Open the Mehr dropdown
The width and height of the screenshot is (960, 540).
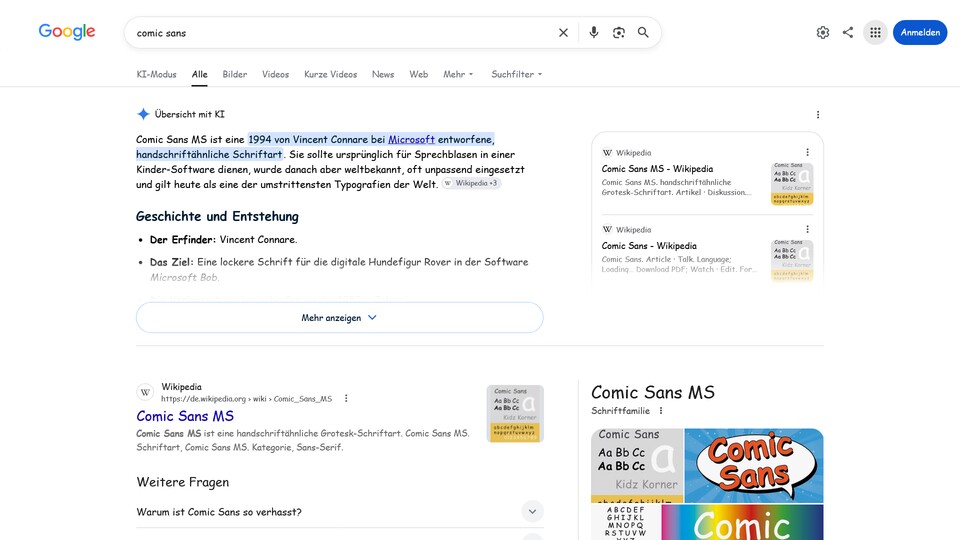[x=458, y=74]
